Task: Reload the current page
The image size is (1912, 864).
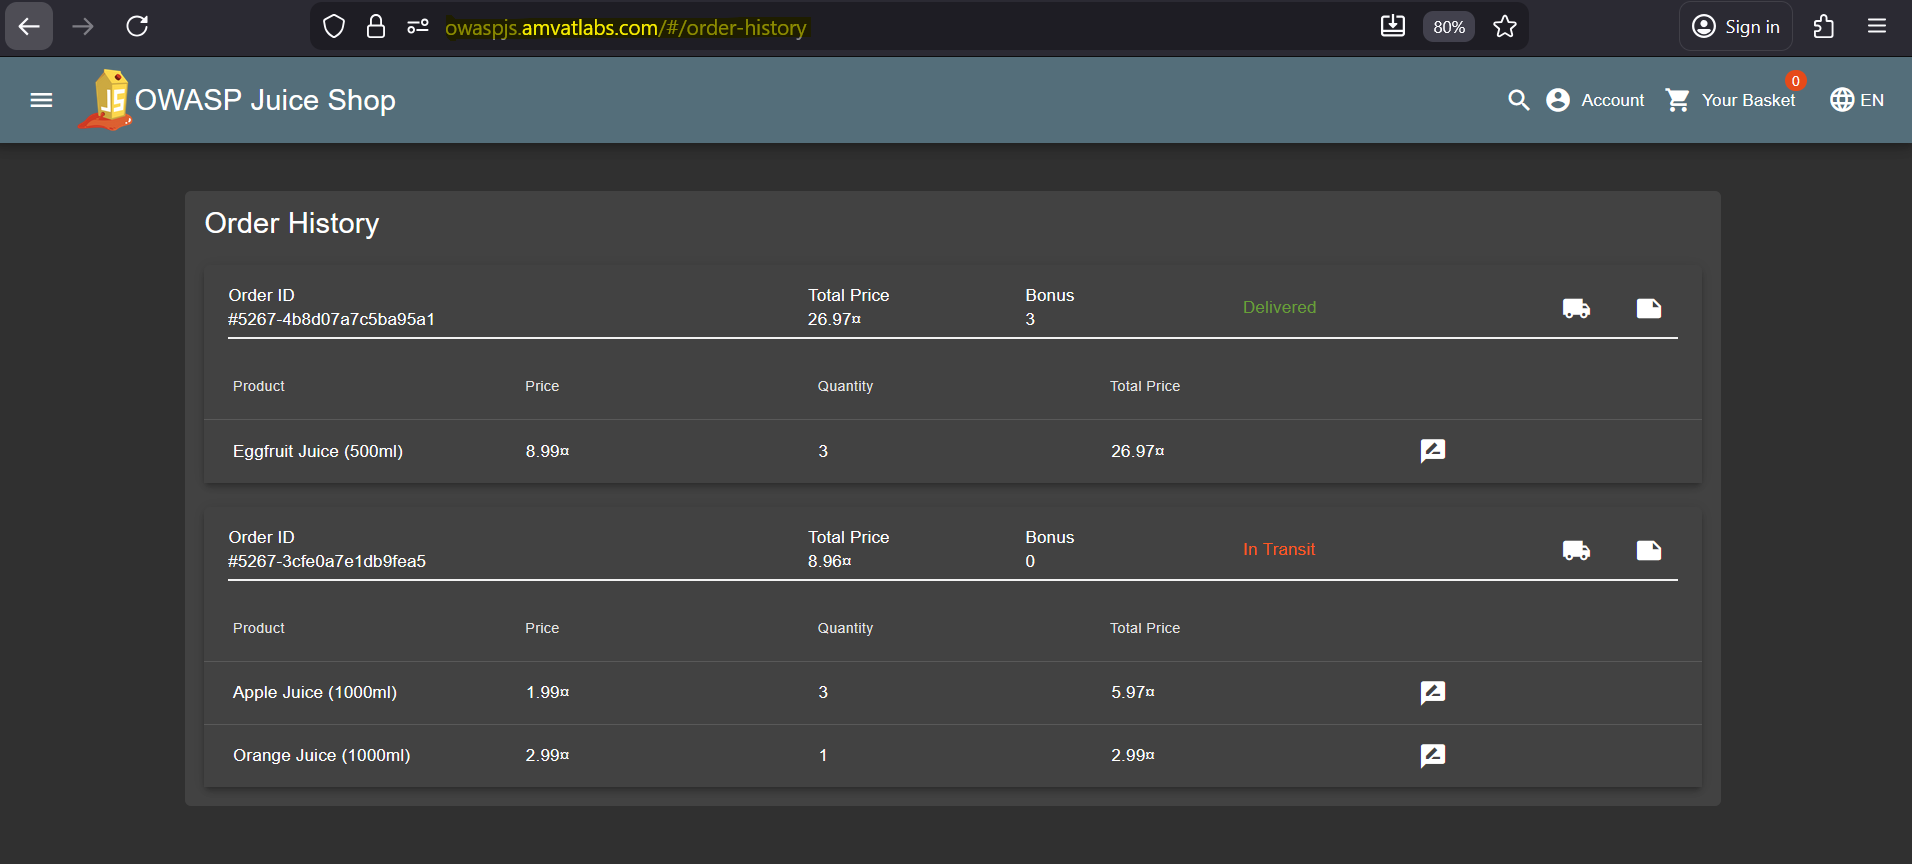Action: (x=137, y=27)
